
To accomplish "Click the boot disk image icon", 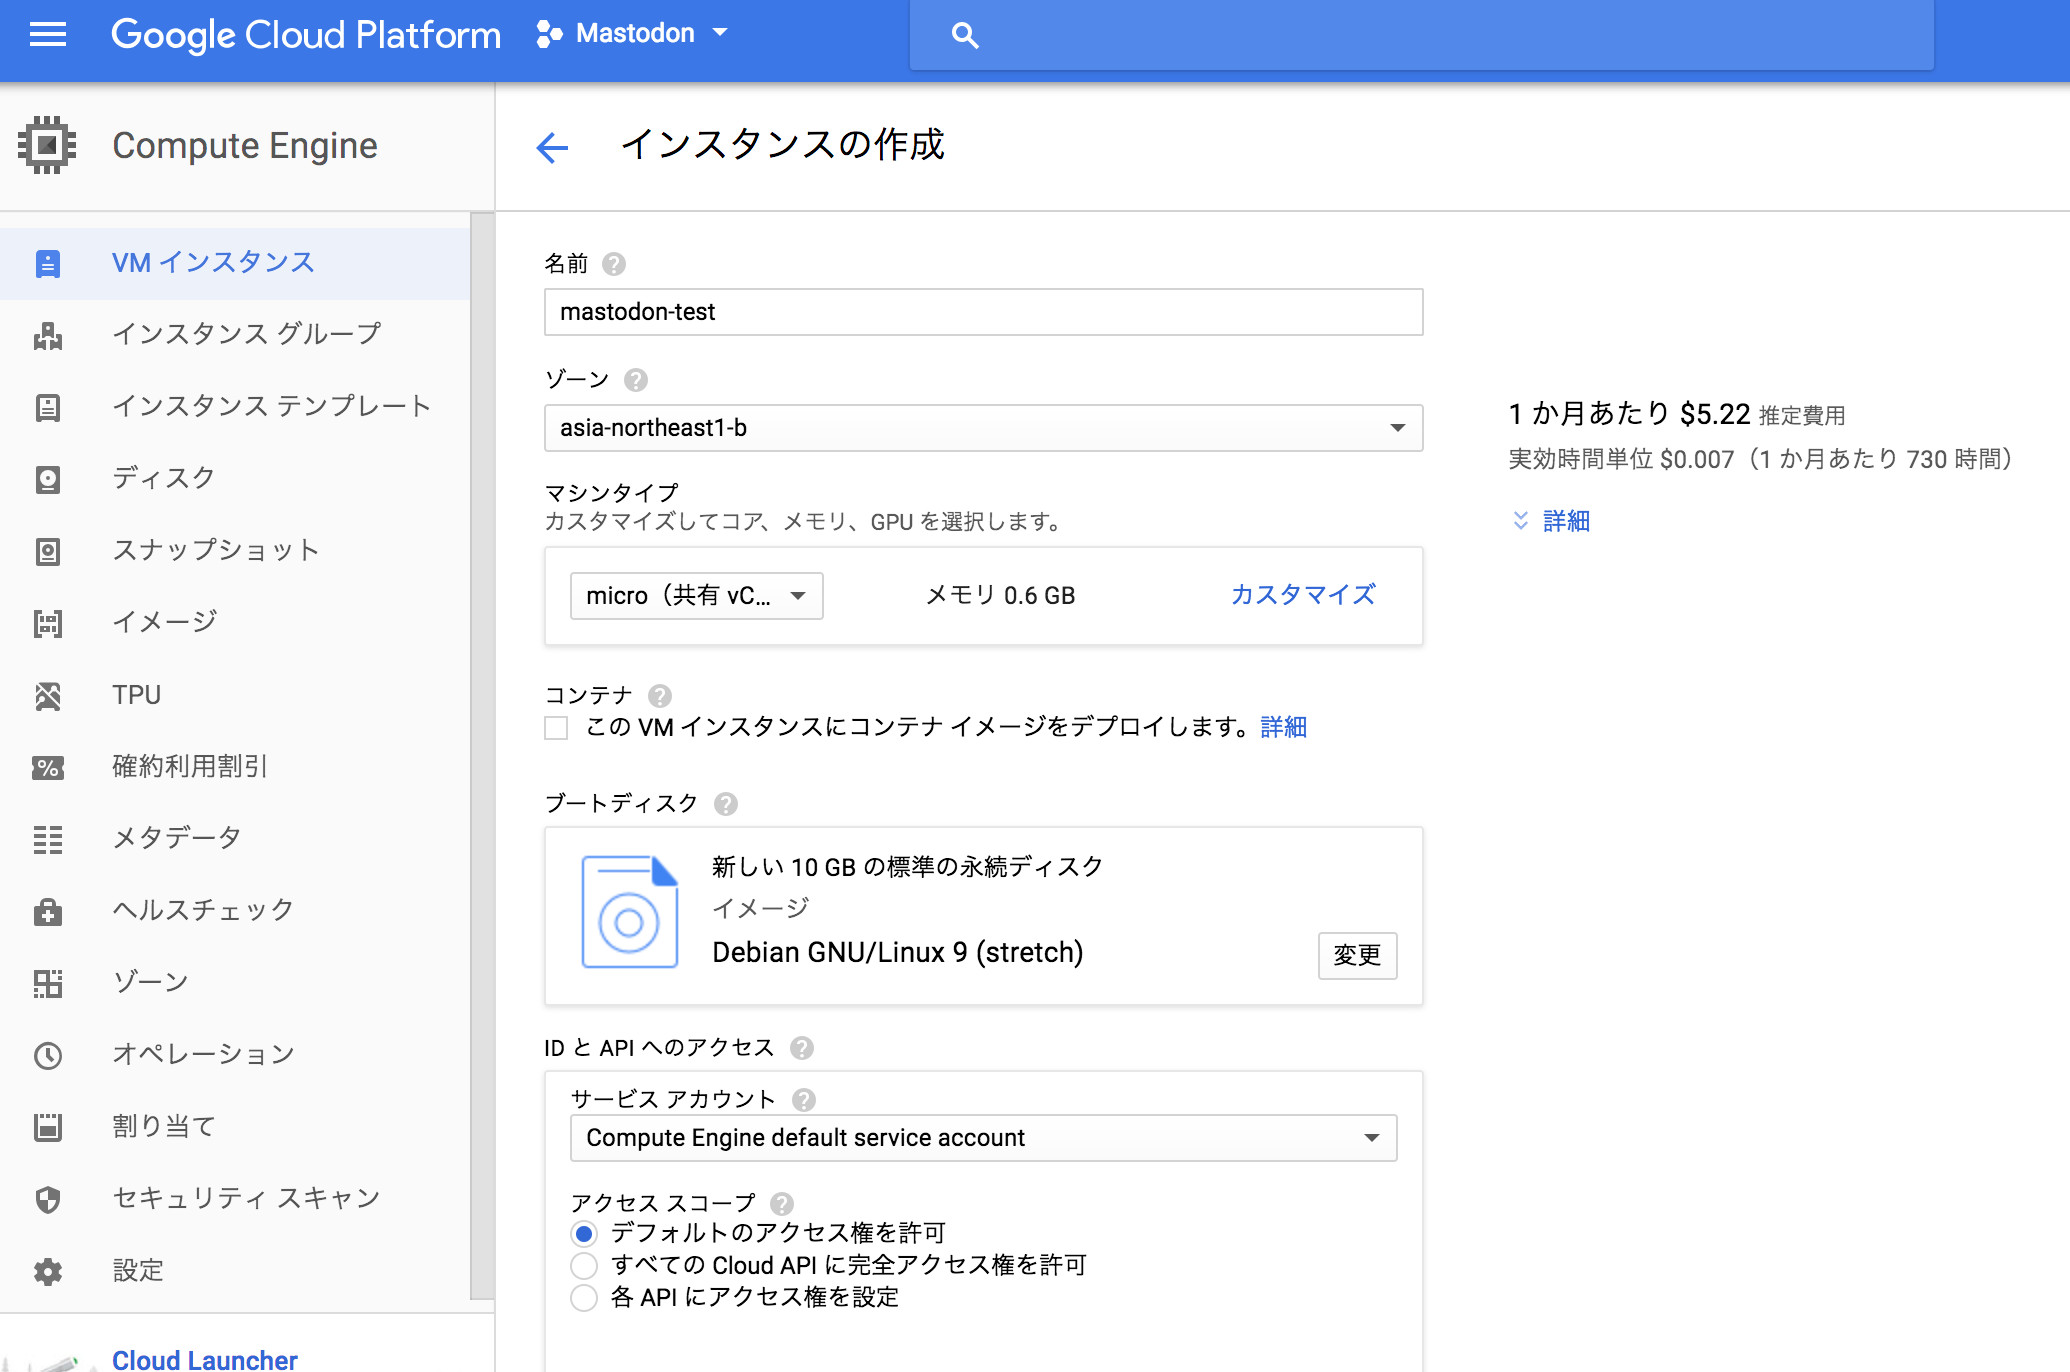I will 629,911.
